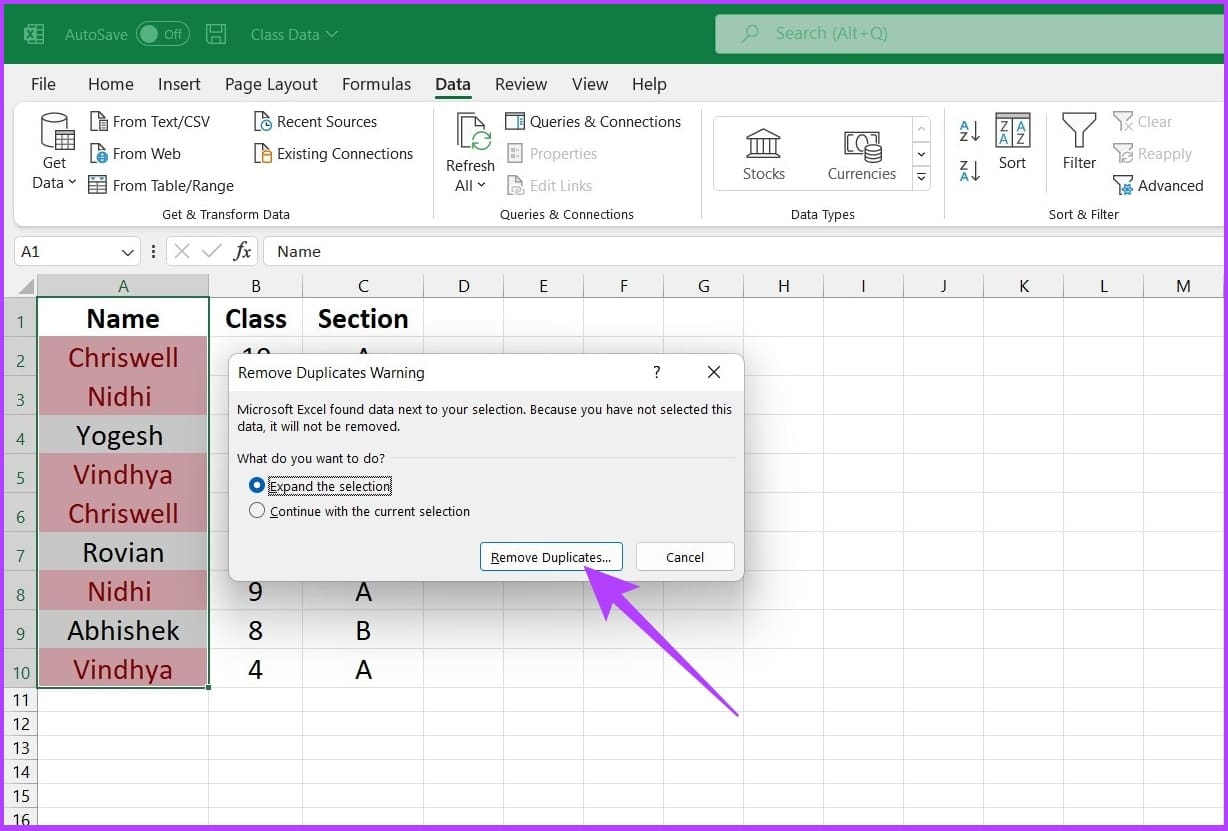Click the greyed-out Properties button
The height and width of the screenshot is (831, 1228).
pyautogui.click(x=551, y=154)
